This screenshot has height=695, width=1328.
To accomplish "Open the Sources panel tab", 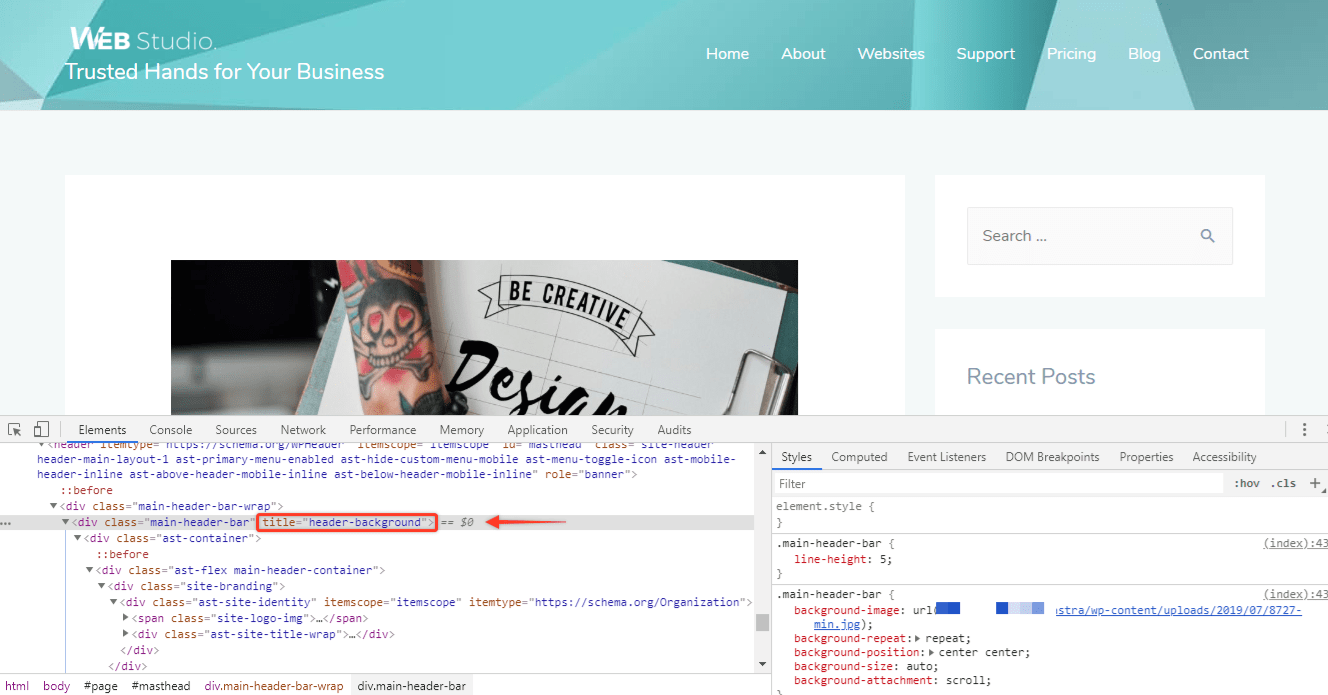I will [x=236, y=430].
